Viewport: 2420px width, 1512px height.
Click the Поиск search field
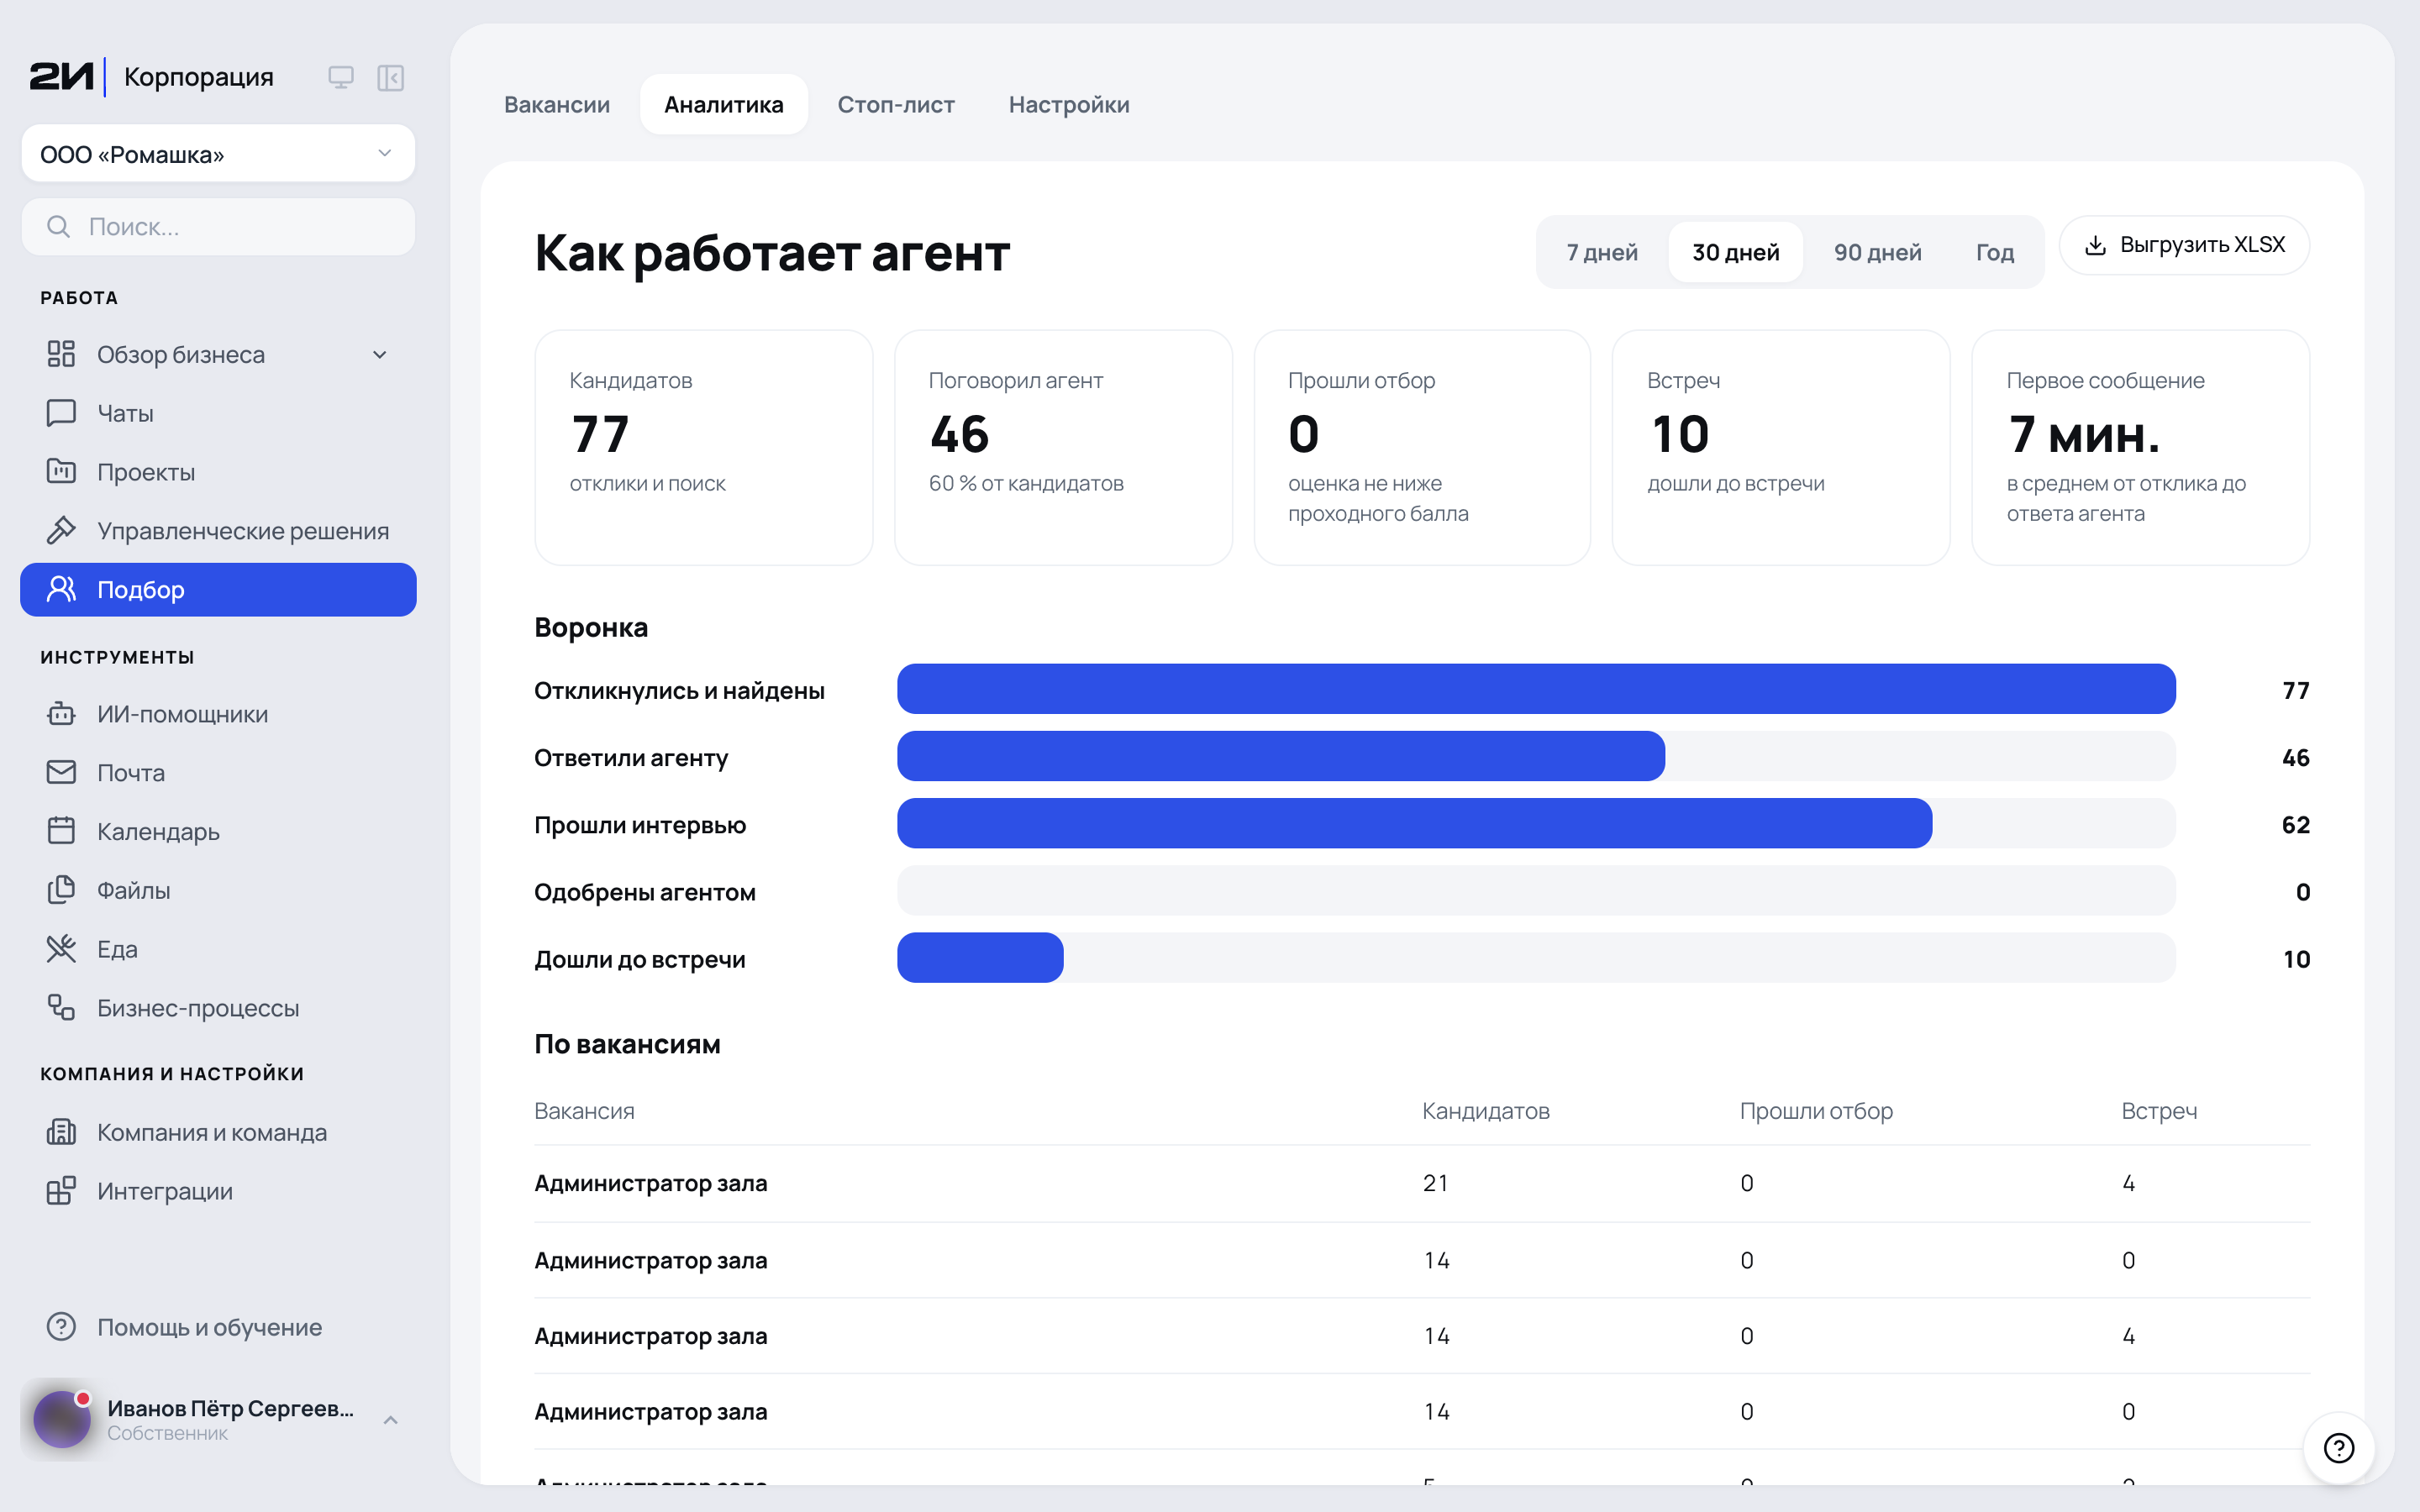coord(218,226)
